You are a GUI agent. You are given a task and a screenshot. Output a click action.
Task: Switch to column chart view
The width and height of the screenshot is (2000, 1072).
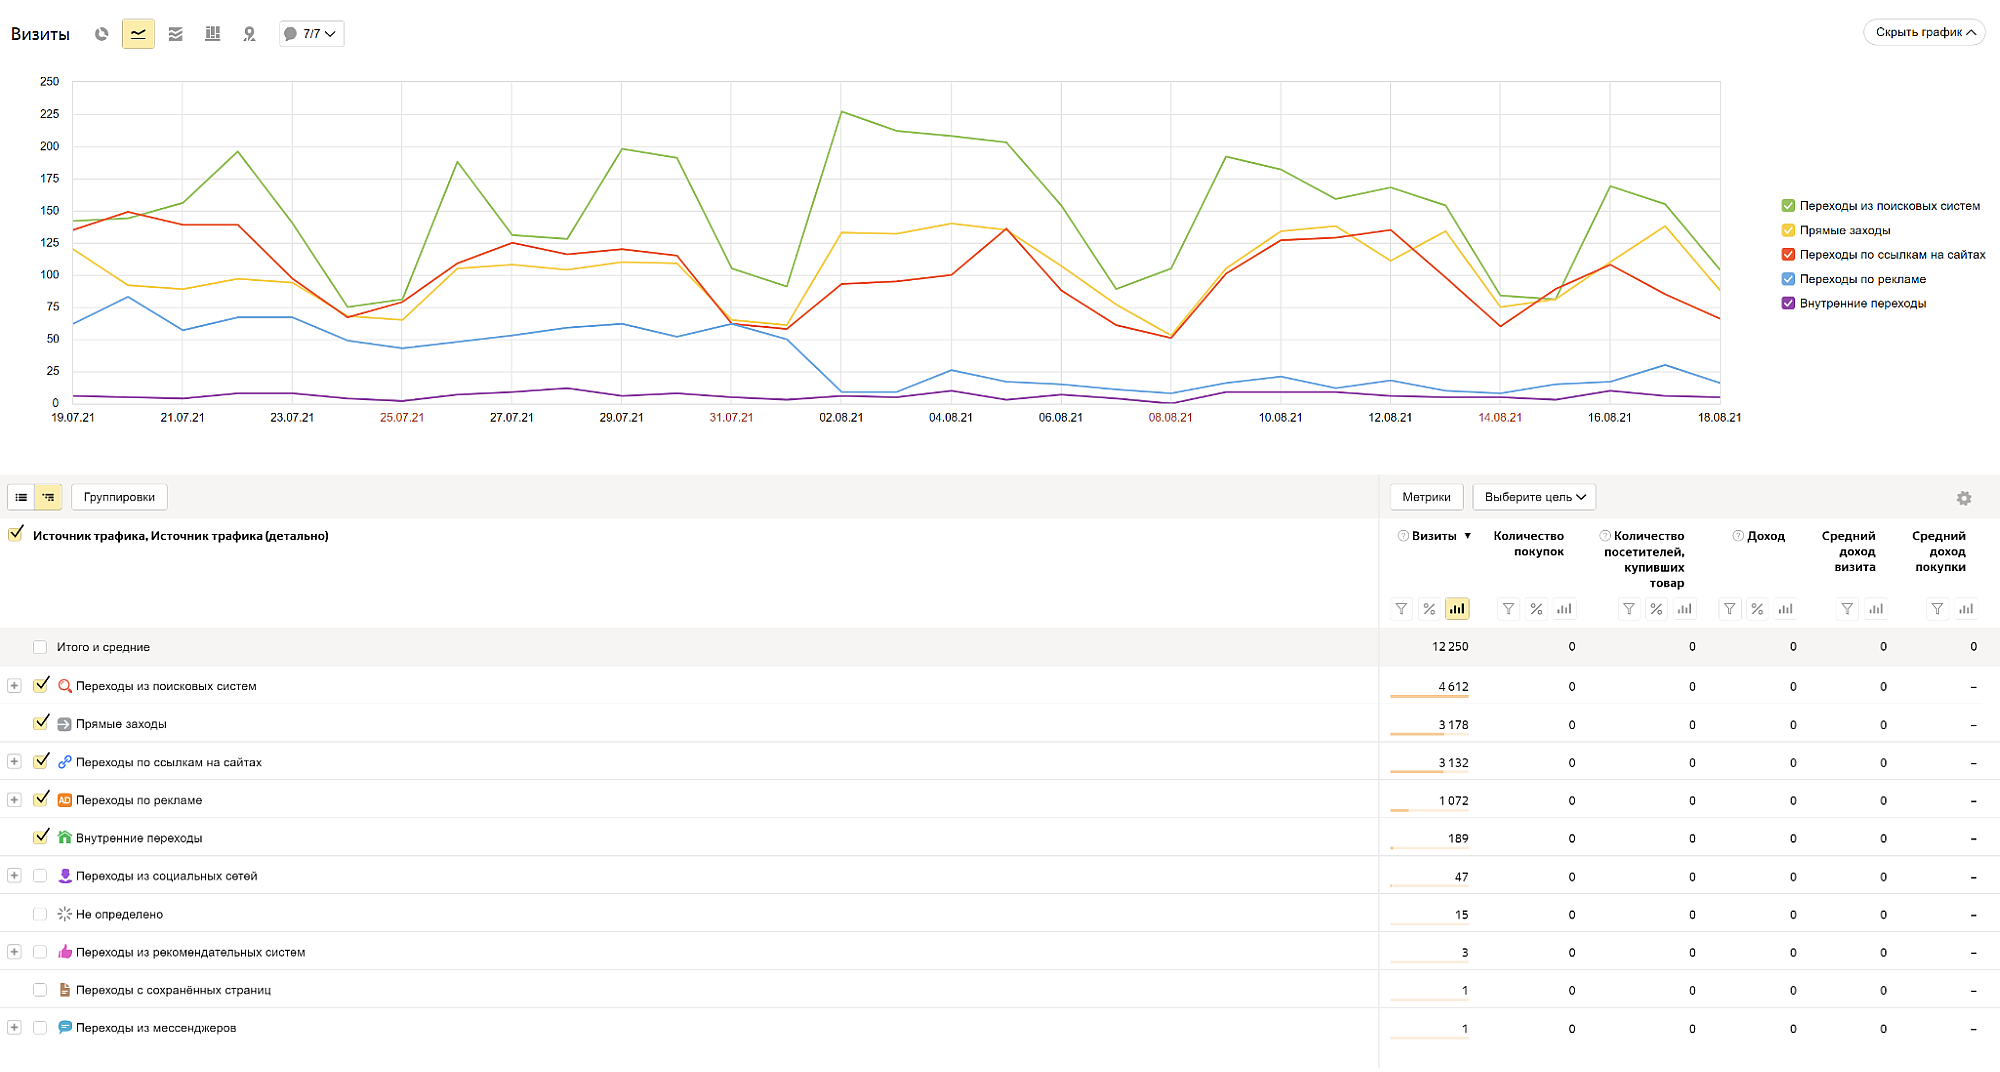point(212,34)
